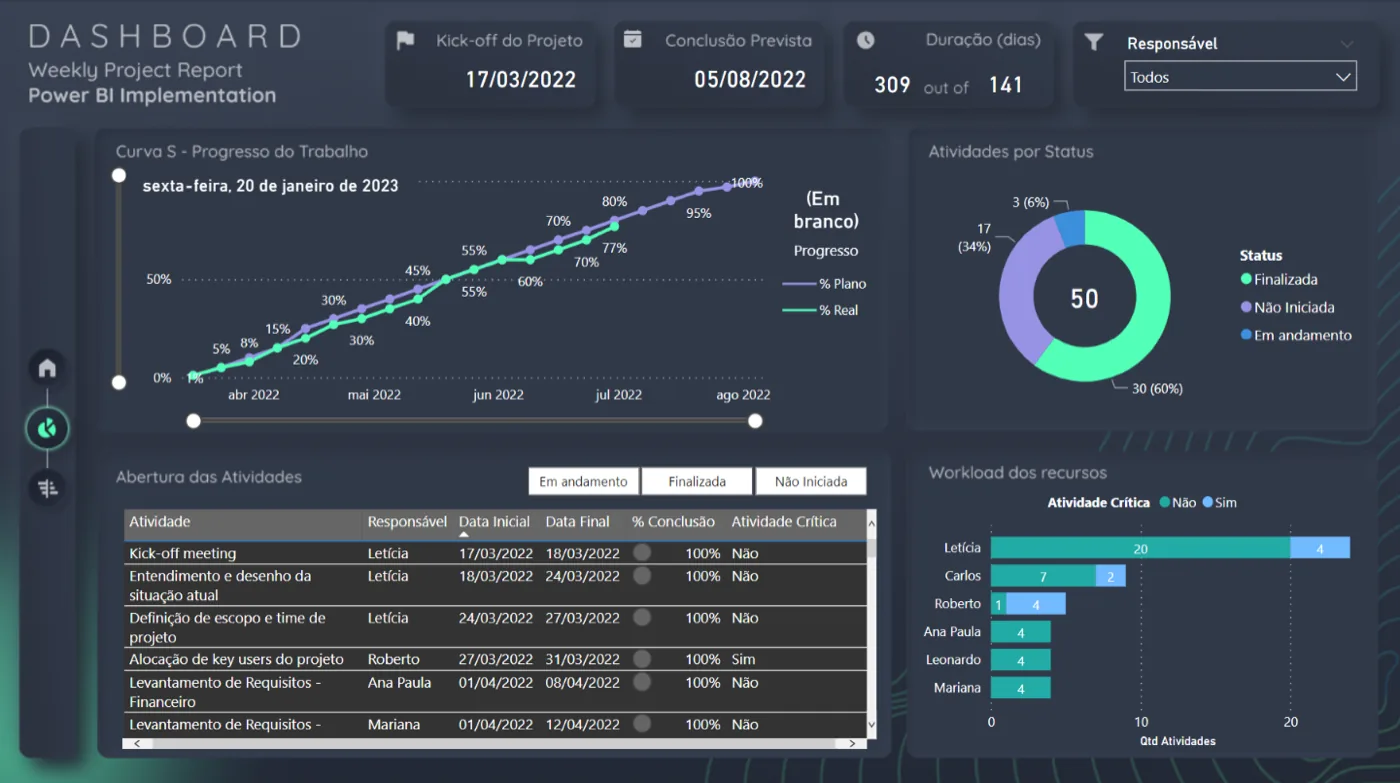The image size is (1400, 783).
Task: Sort table by Responsável column header
Action: click(x=407, y=522)
